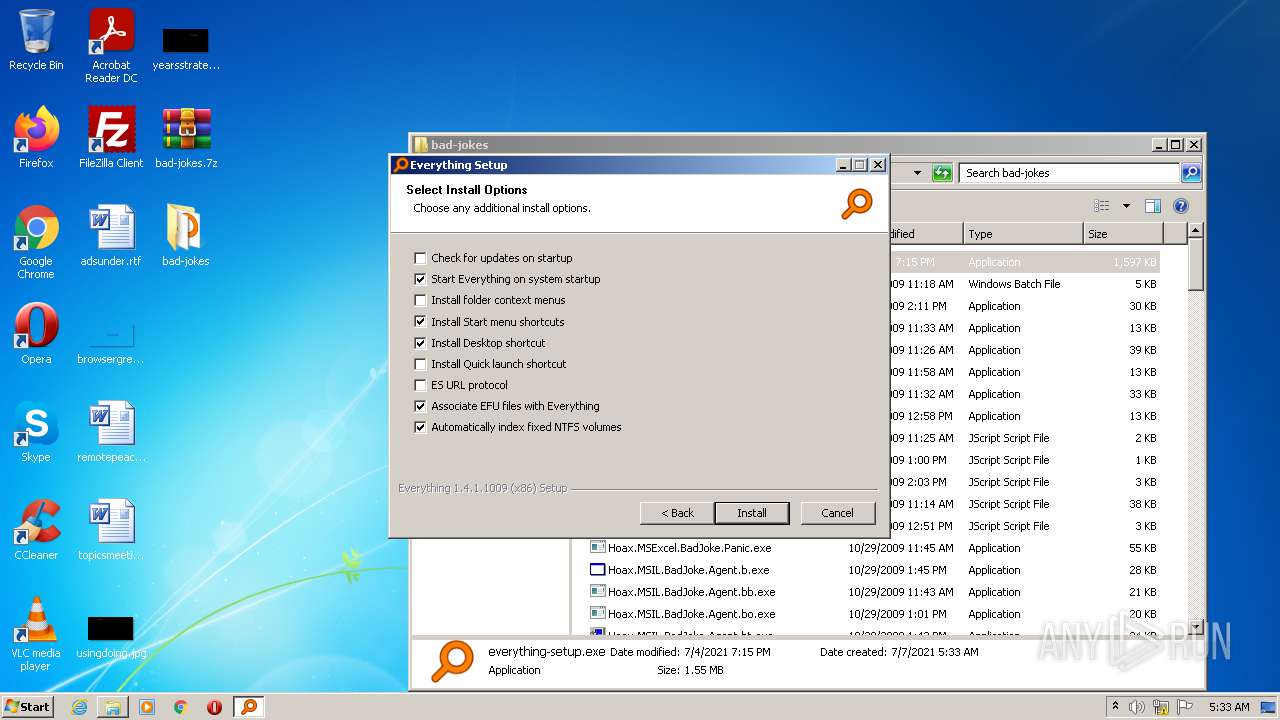Select FileZilla Client desktop shortcut
Image resolution: width=1280 pixels, height=720 pixels.
pyautogui.click(x=111, y=138)
